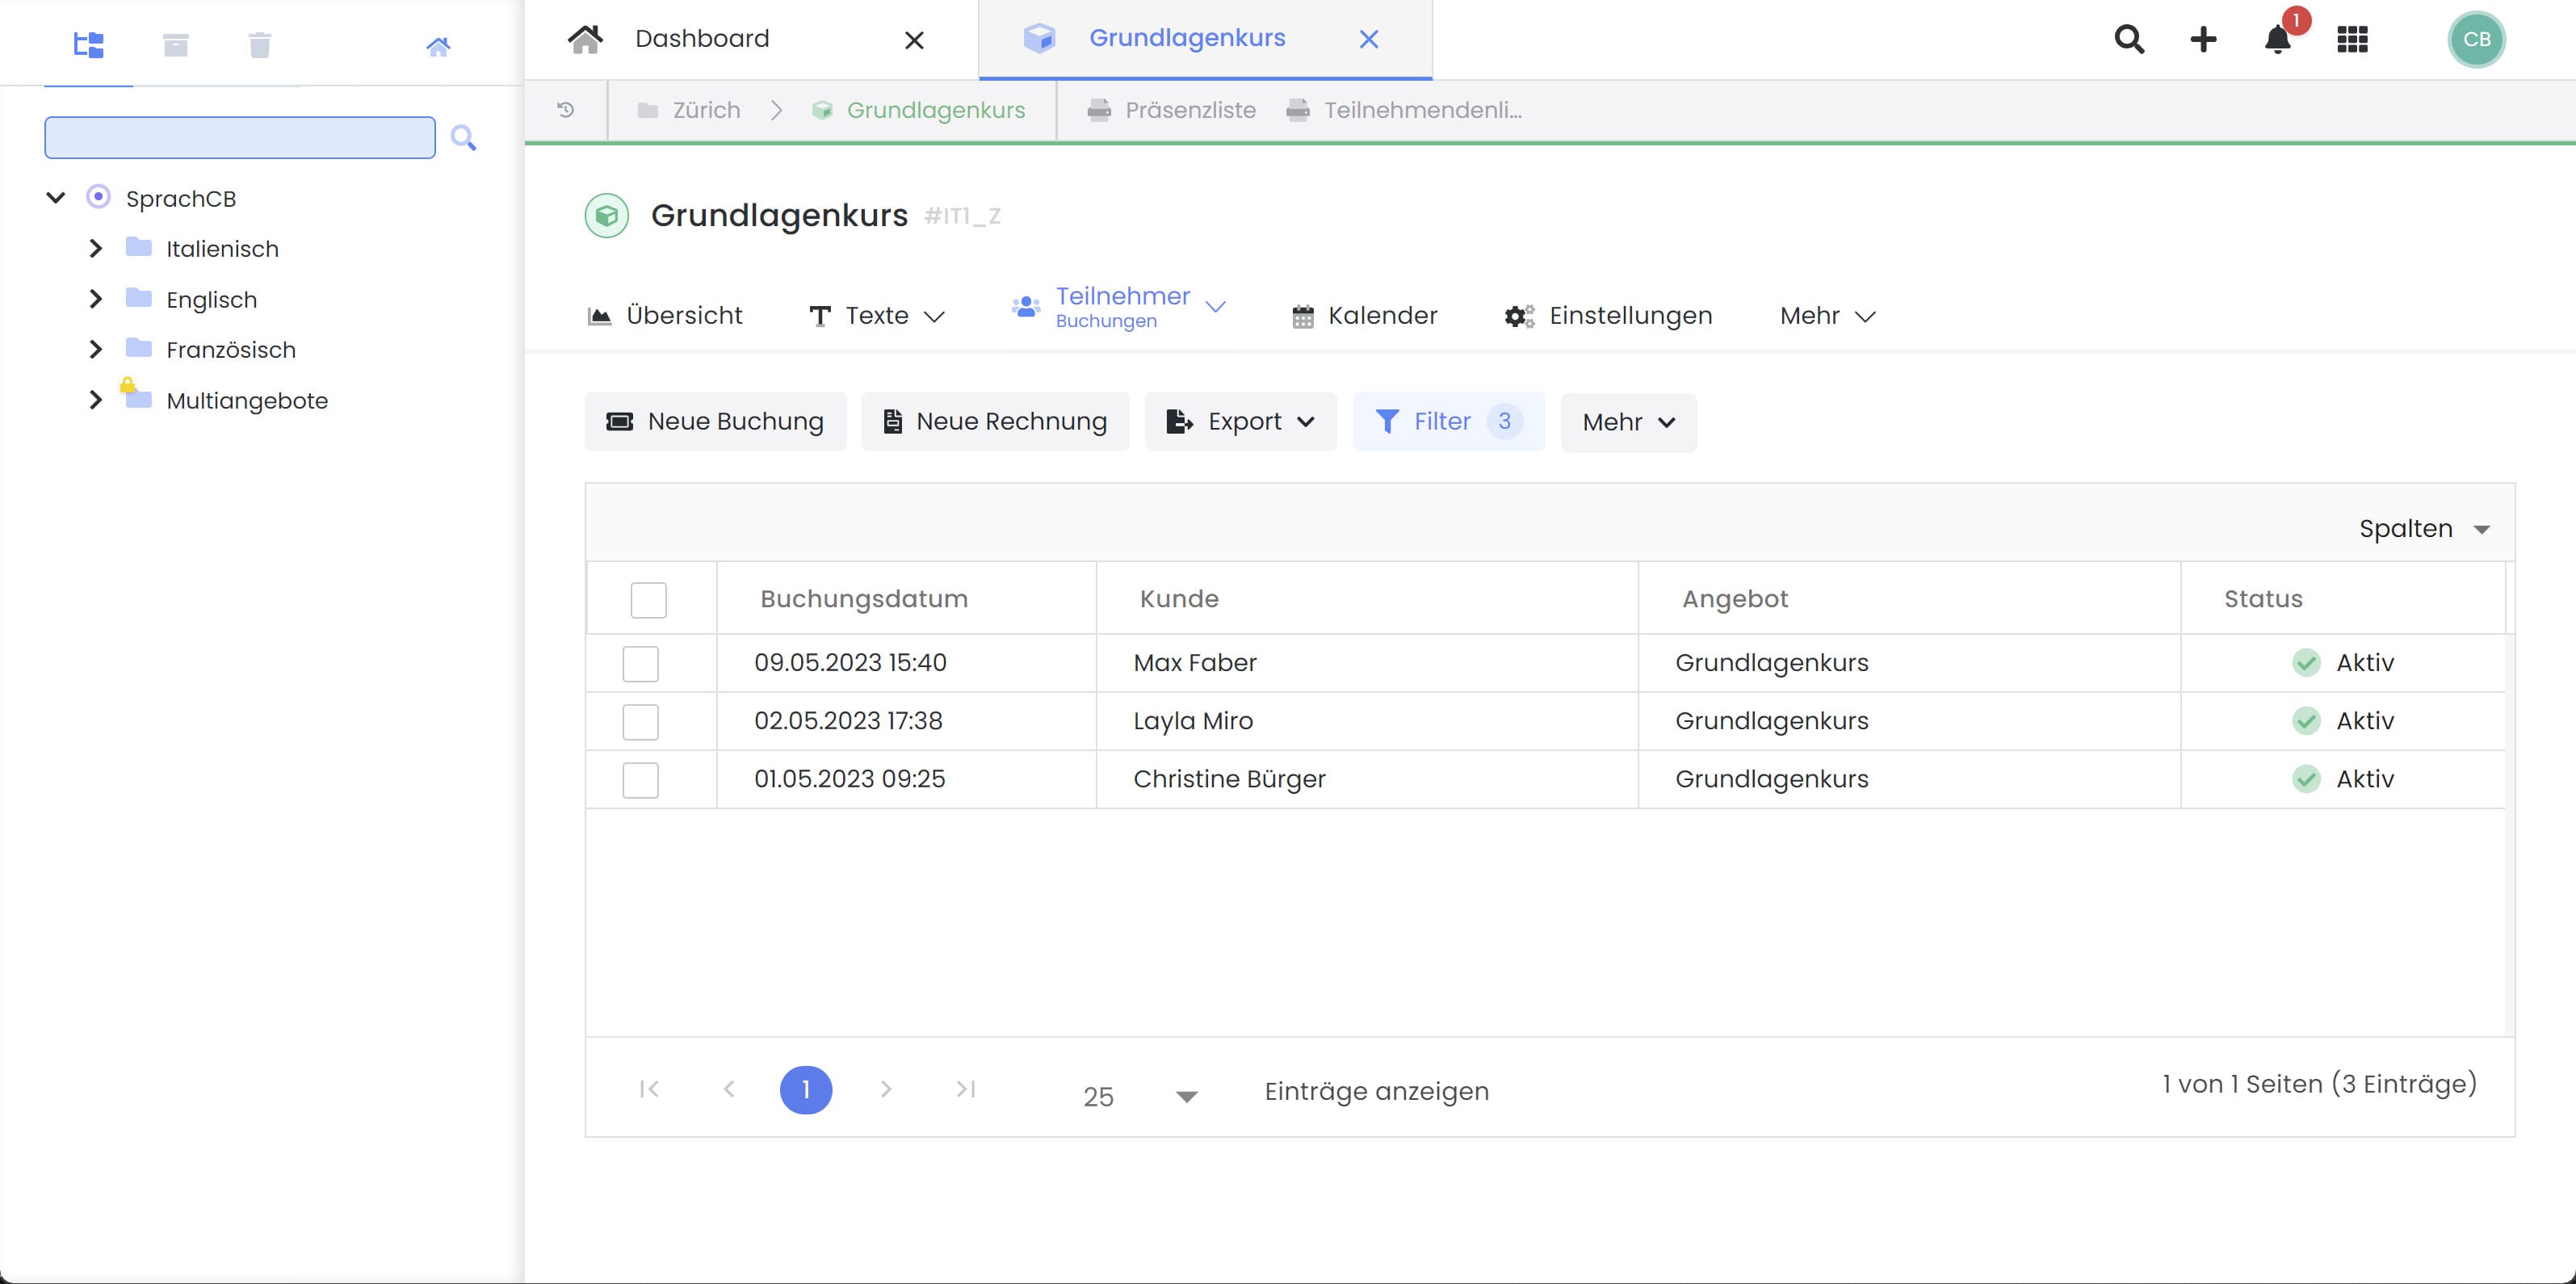Open the Spalten columns dropdown
2576x1284 pixels.
point(2424,529)
